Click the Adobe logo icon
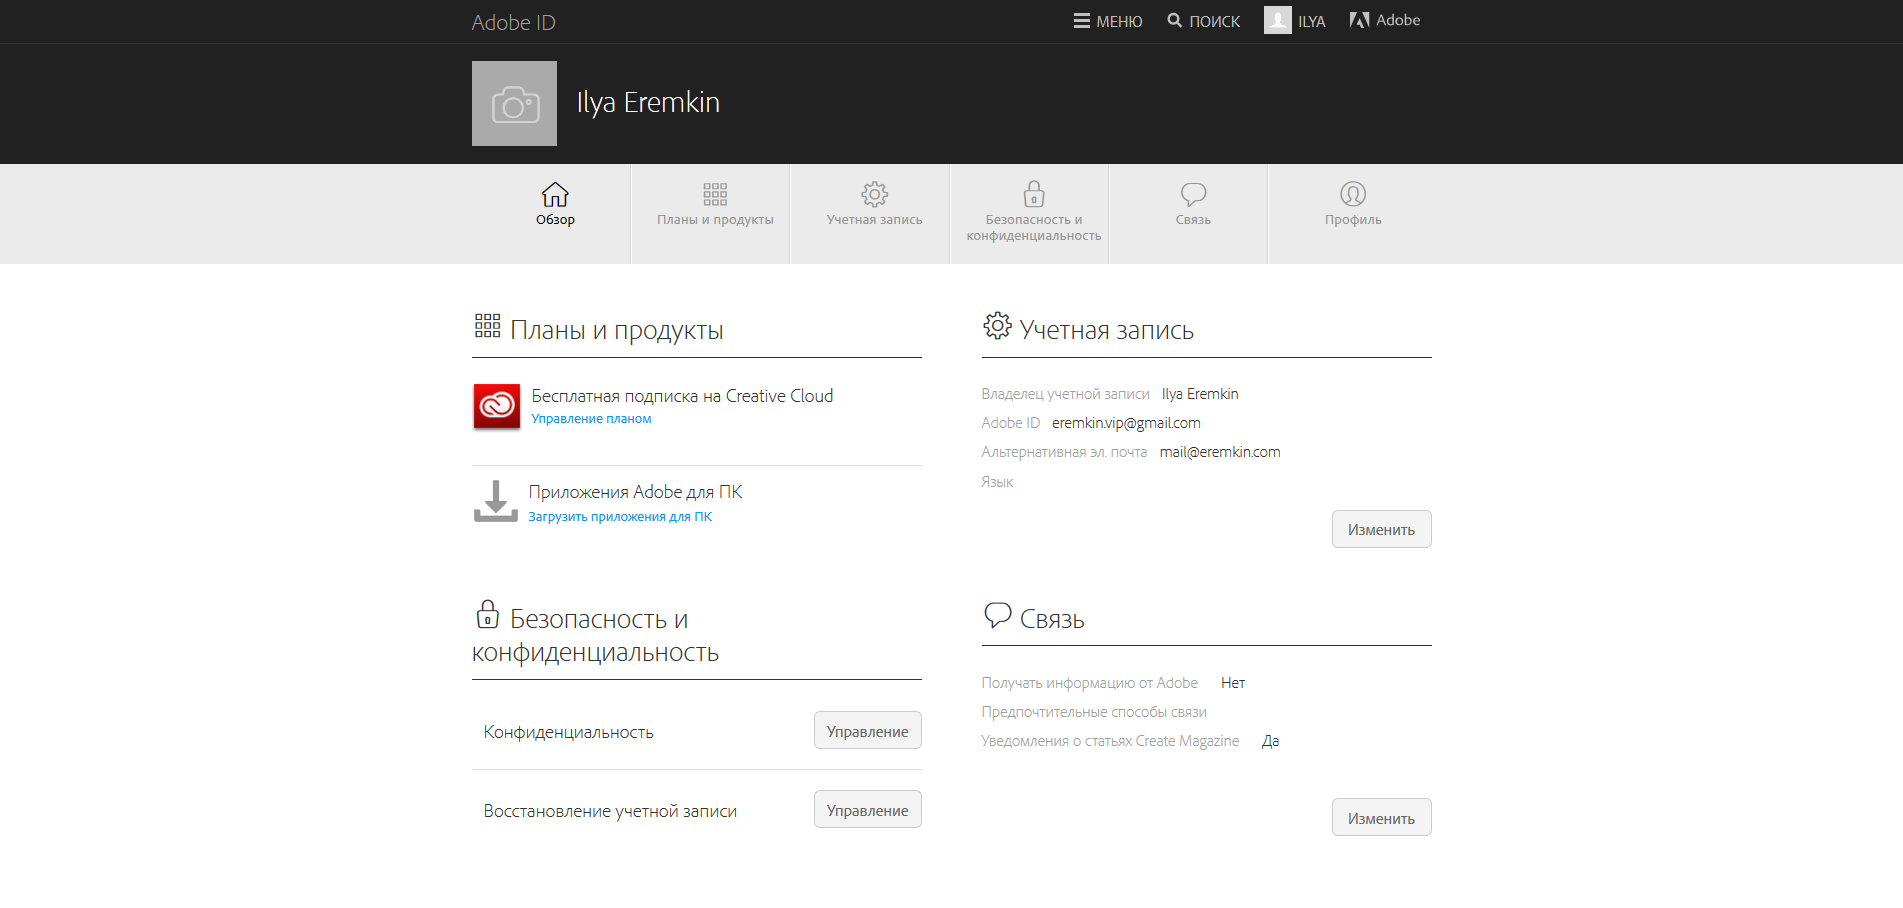 (1359, 20)
